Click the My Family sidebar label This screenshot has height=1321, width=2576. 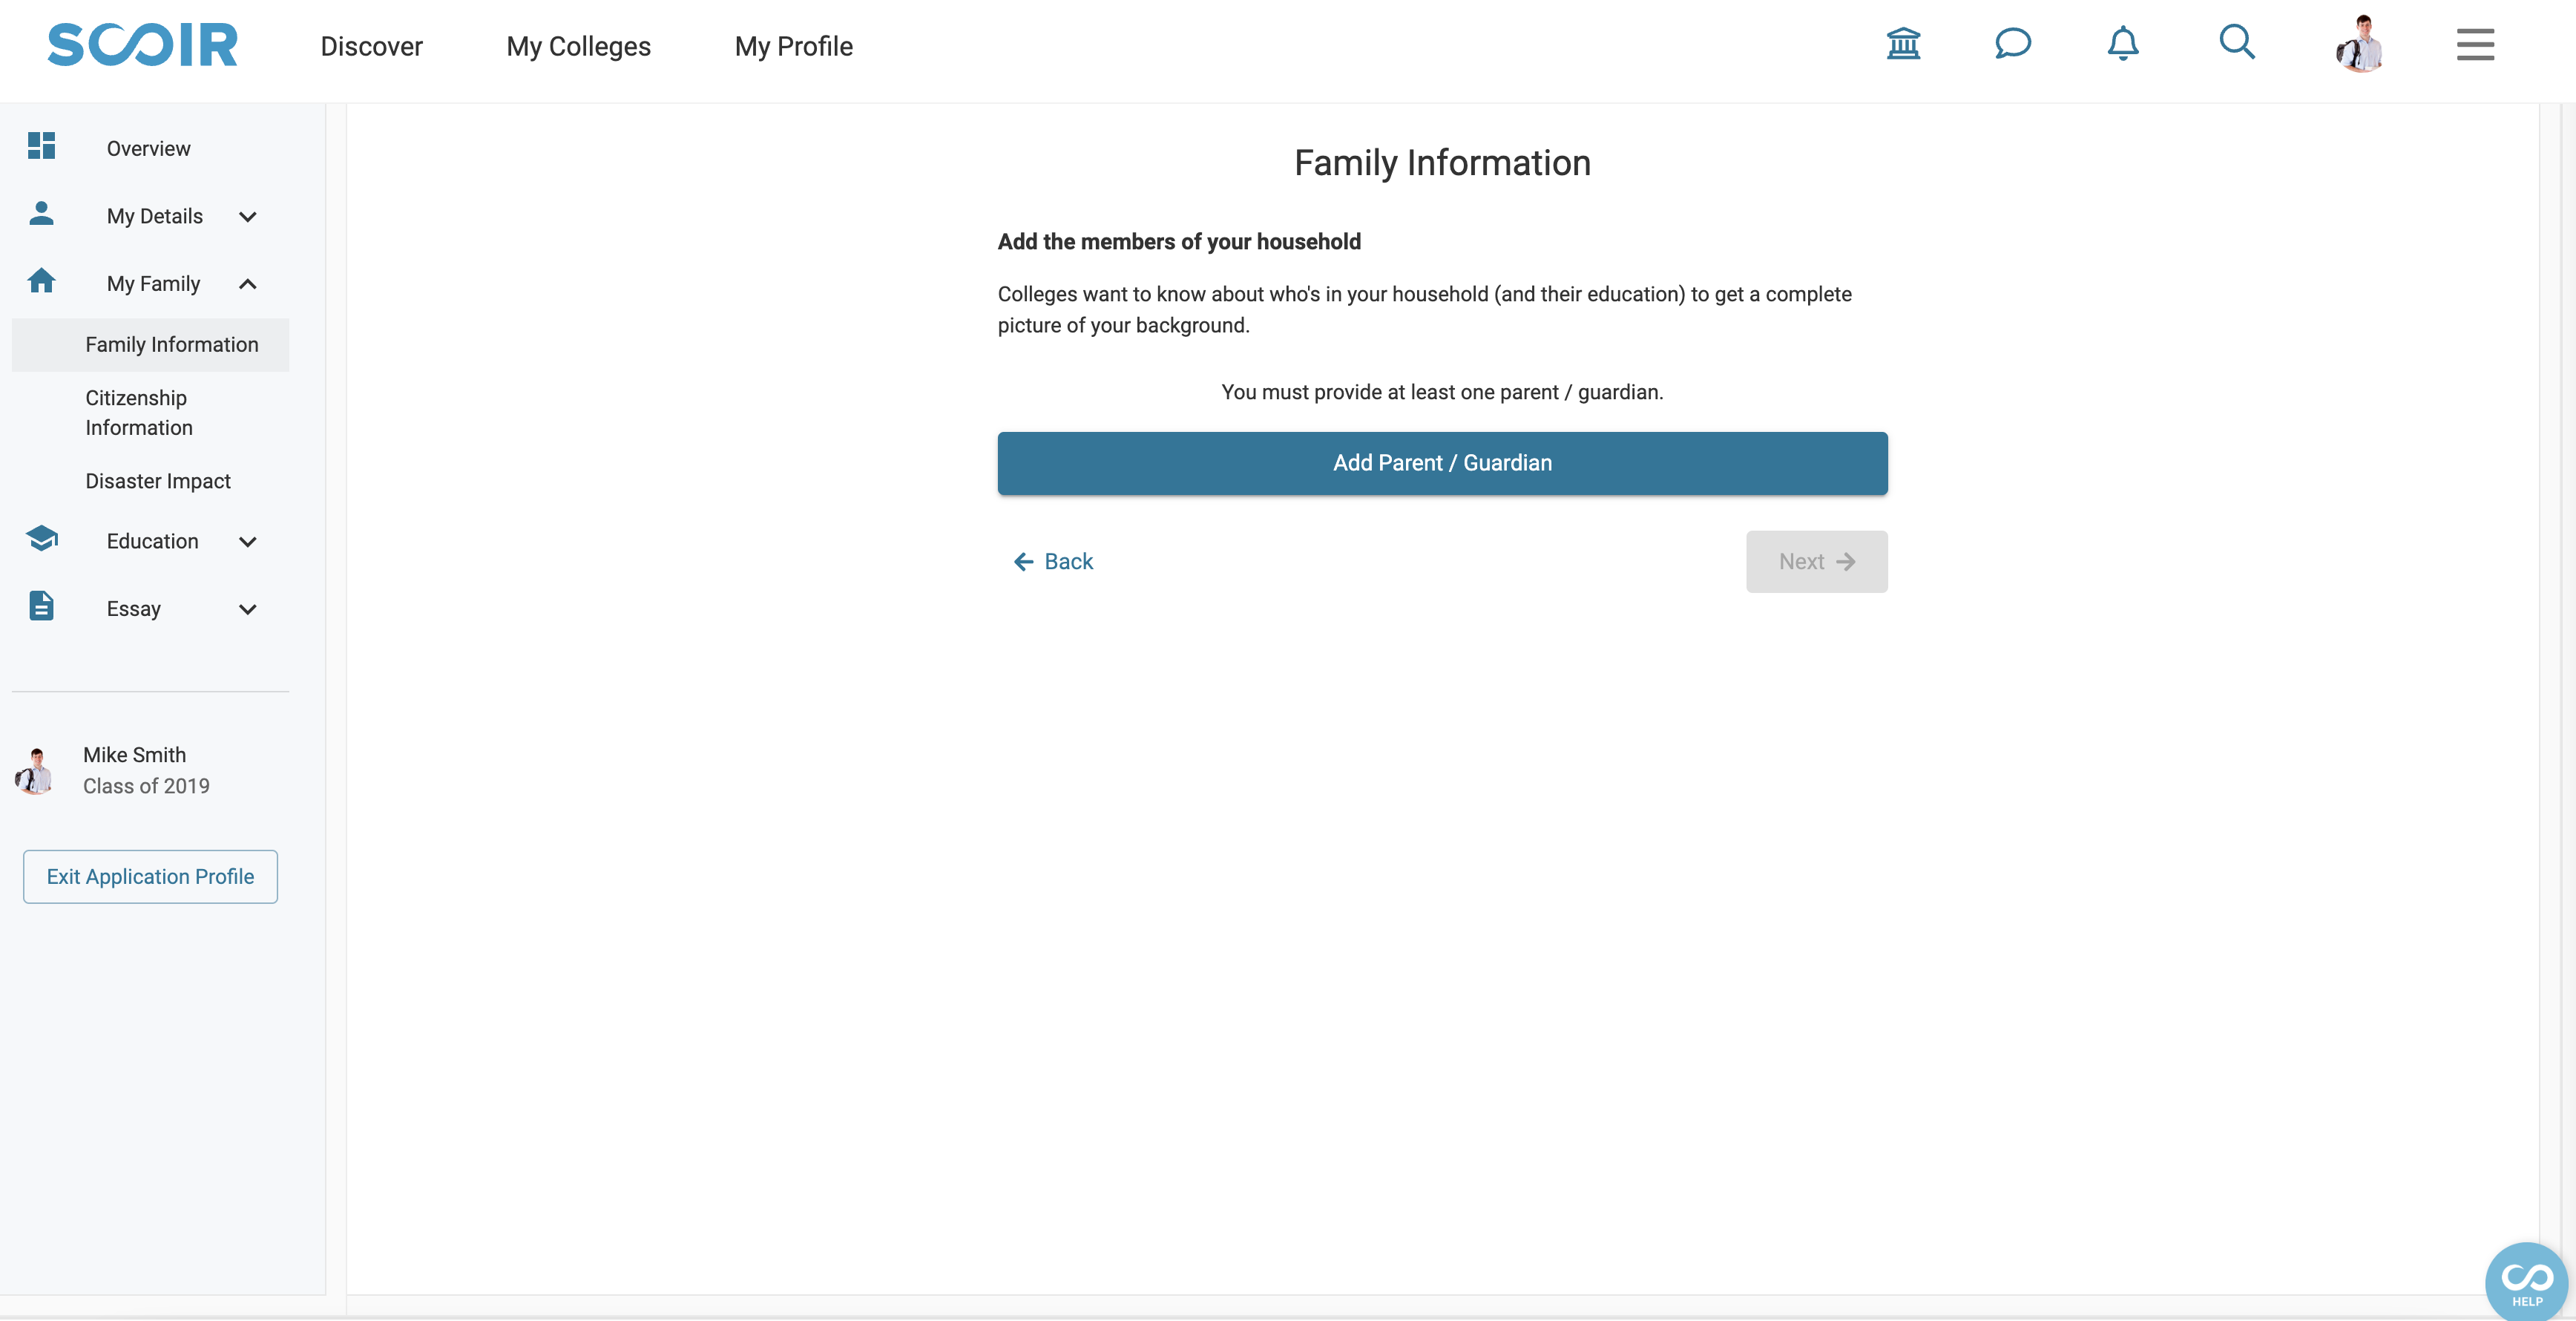coord(154,284)
